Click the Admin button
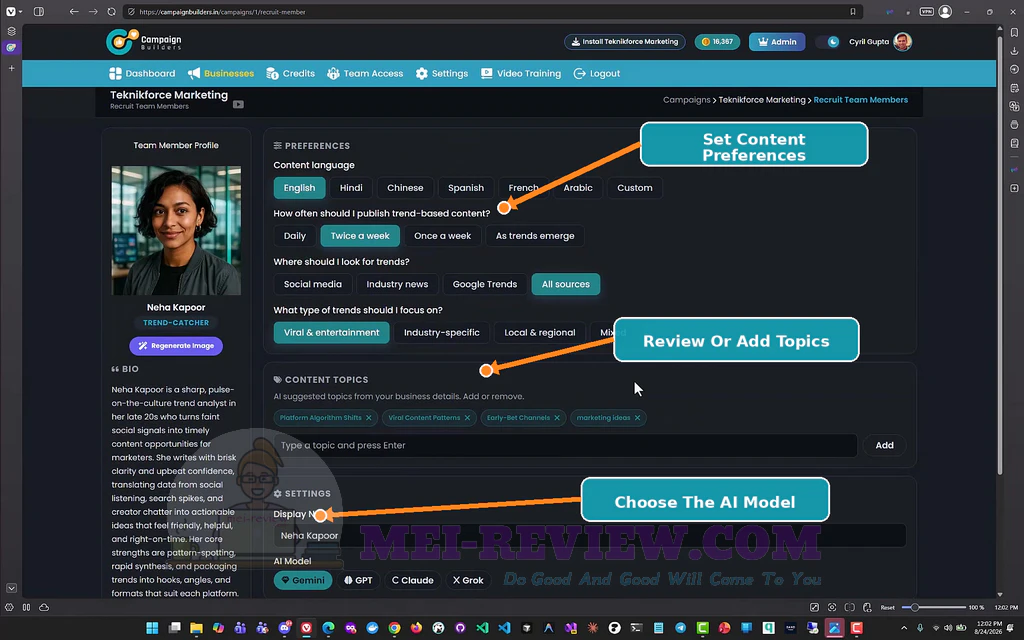1024x640 pixels. tap(777, 42)
